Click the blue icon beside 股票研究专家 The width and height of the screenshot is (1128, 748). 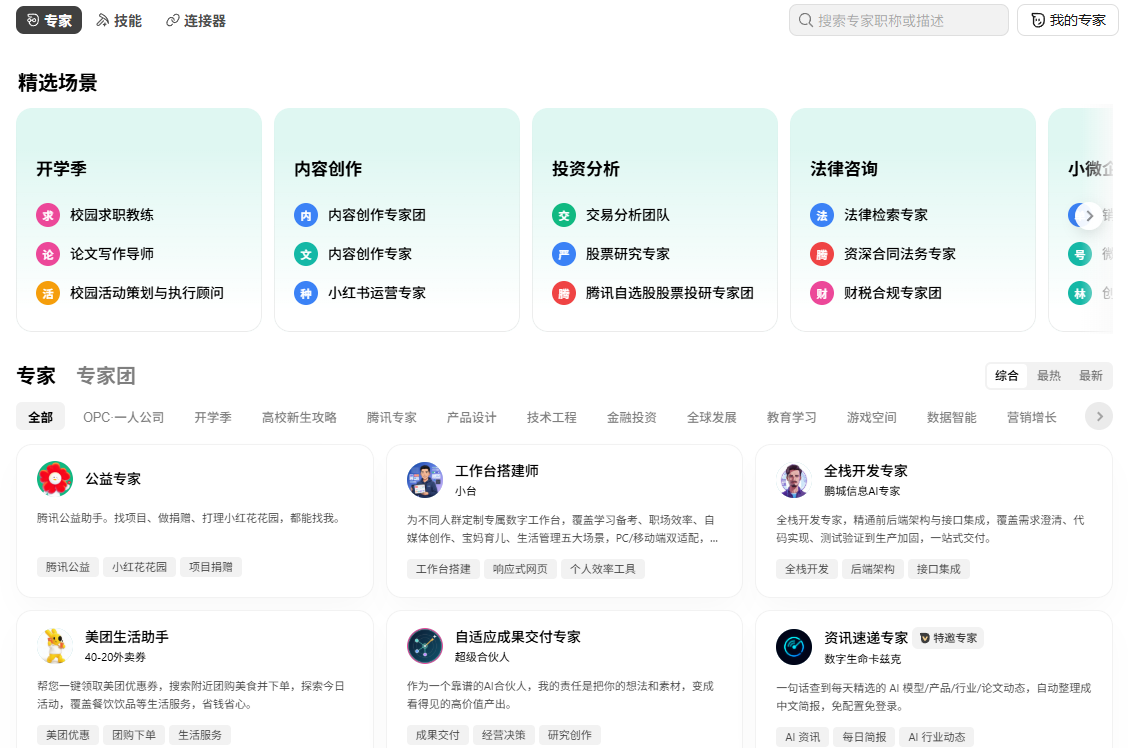point(564,254)
